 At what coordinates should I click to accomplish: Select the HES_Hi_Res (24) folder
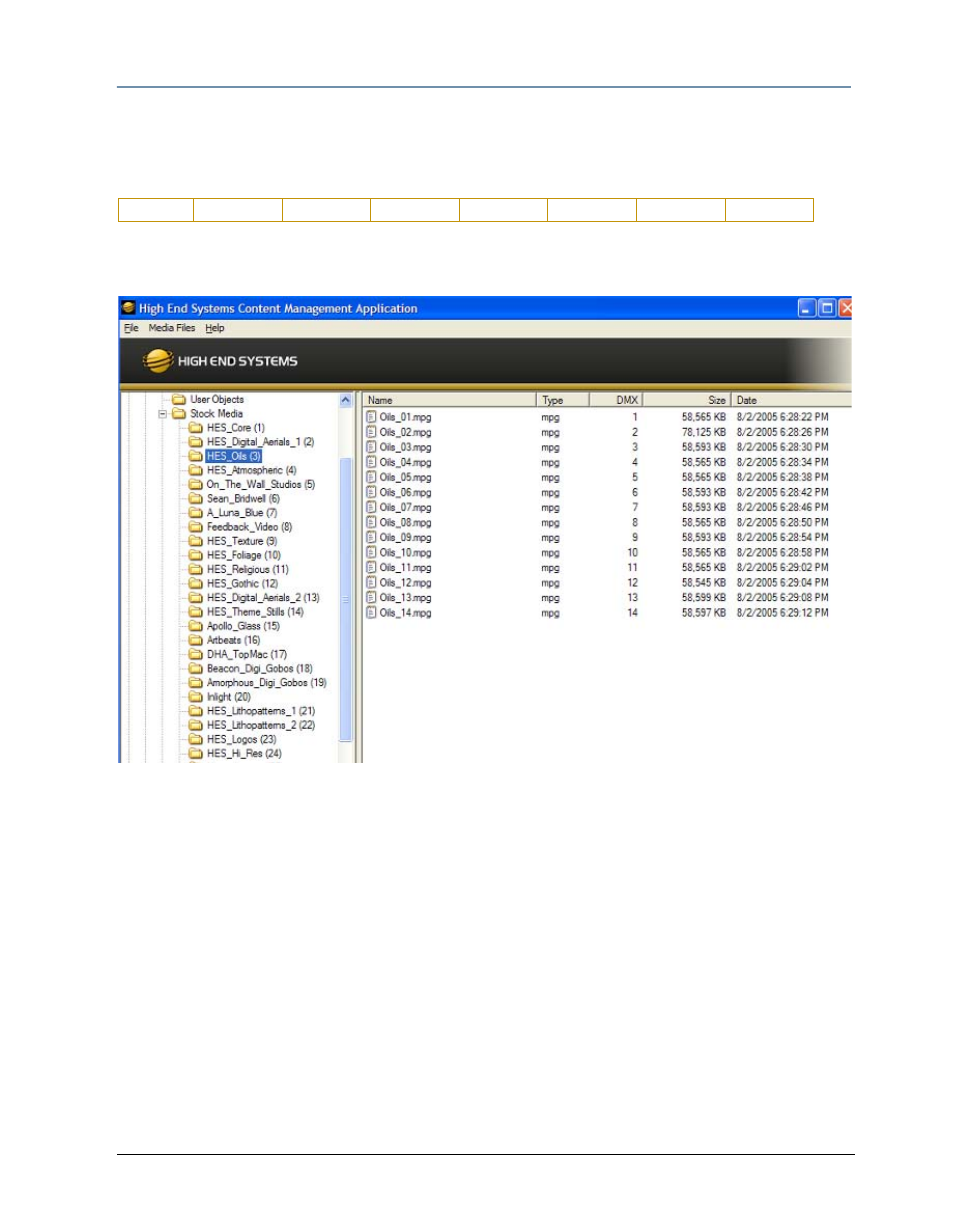243,753
